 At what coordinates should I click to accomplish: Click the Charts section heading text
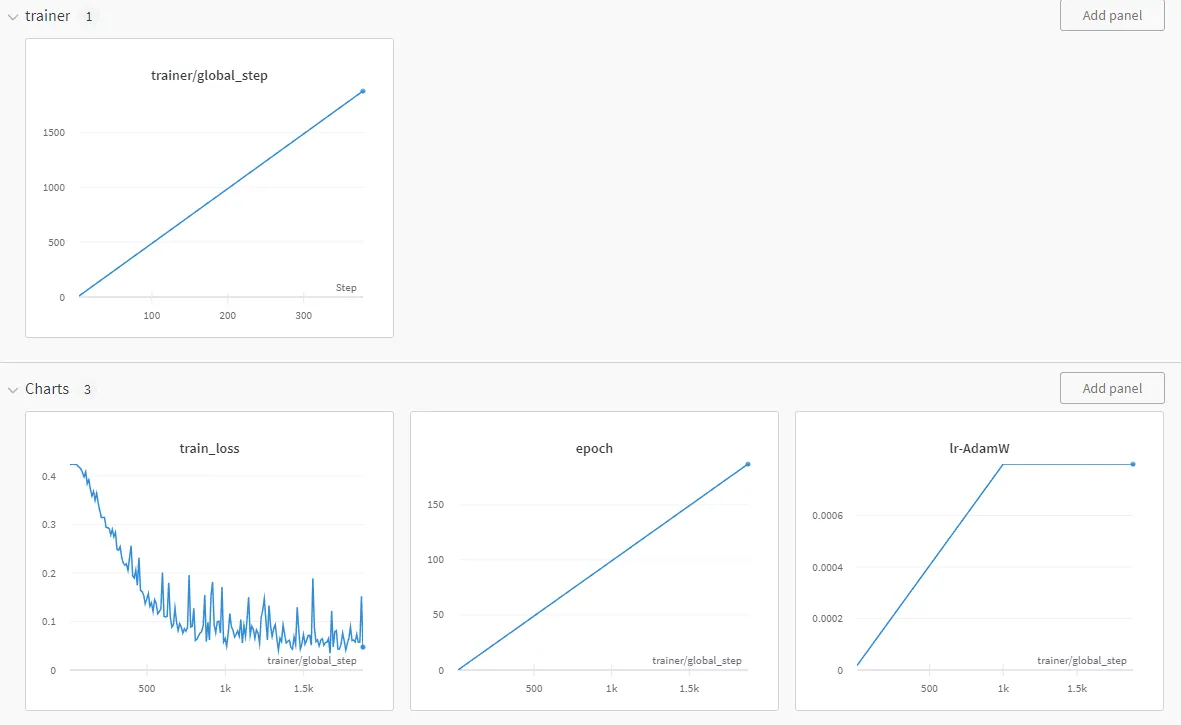coord(47,388)
